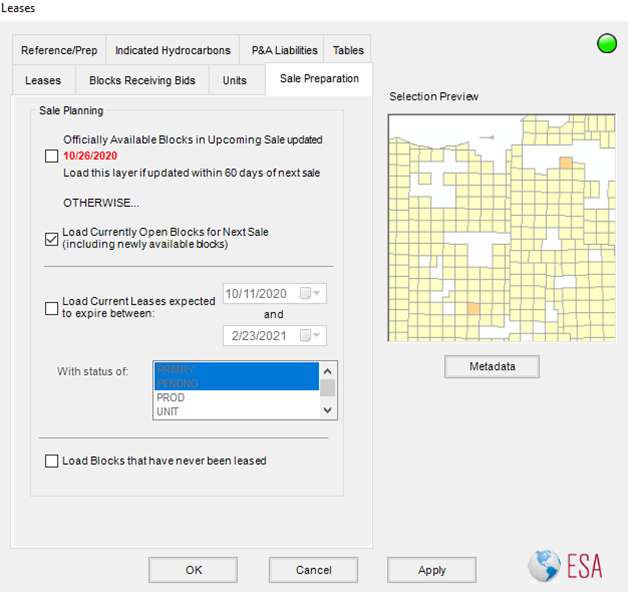This screenshot has height=592, width=628.
Task: Open the Indicated Hydrocarbons tab
Action: pyautogui.click(x=172, y=50)
